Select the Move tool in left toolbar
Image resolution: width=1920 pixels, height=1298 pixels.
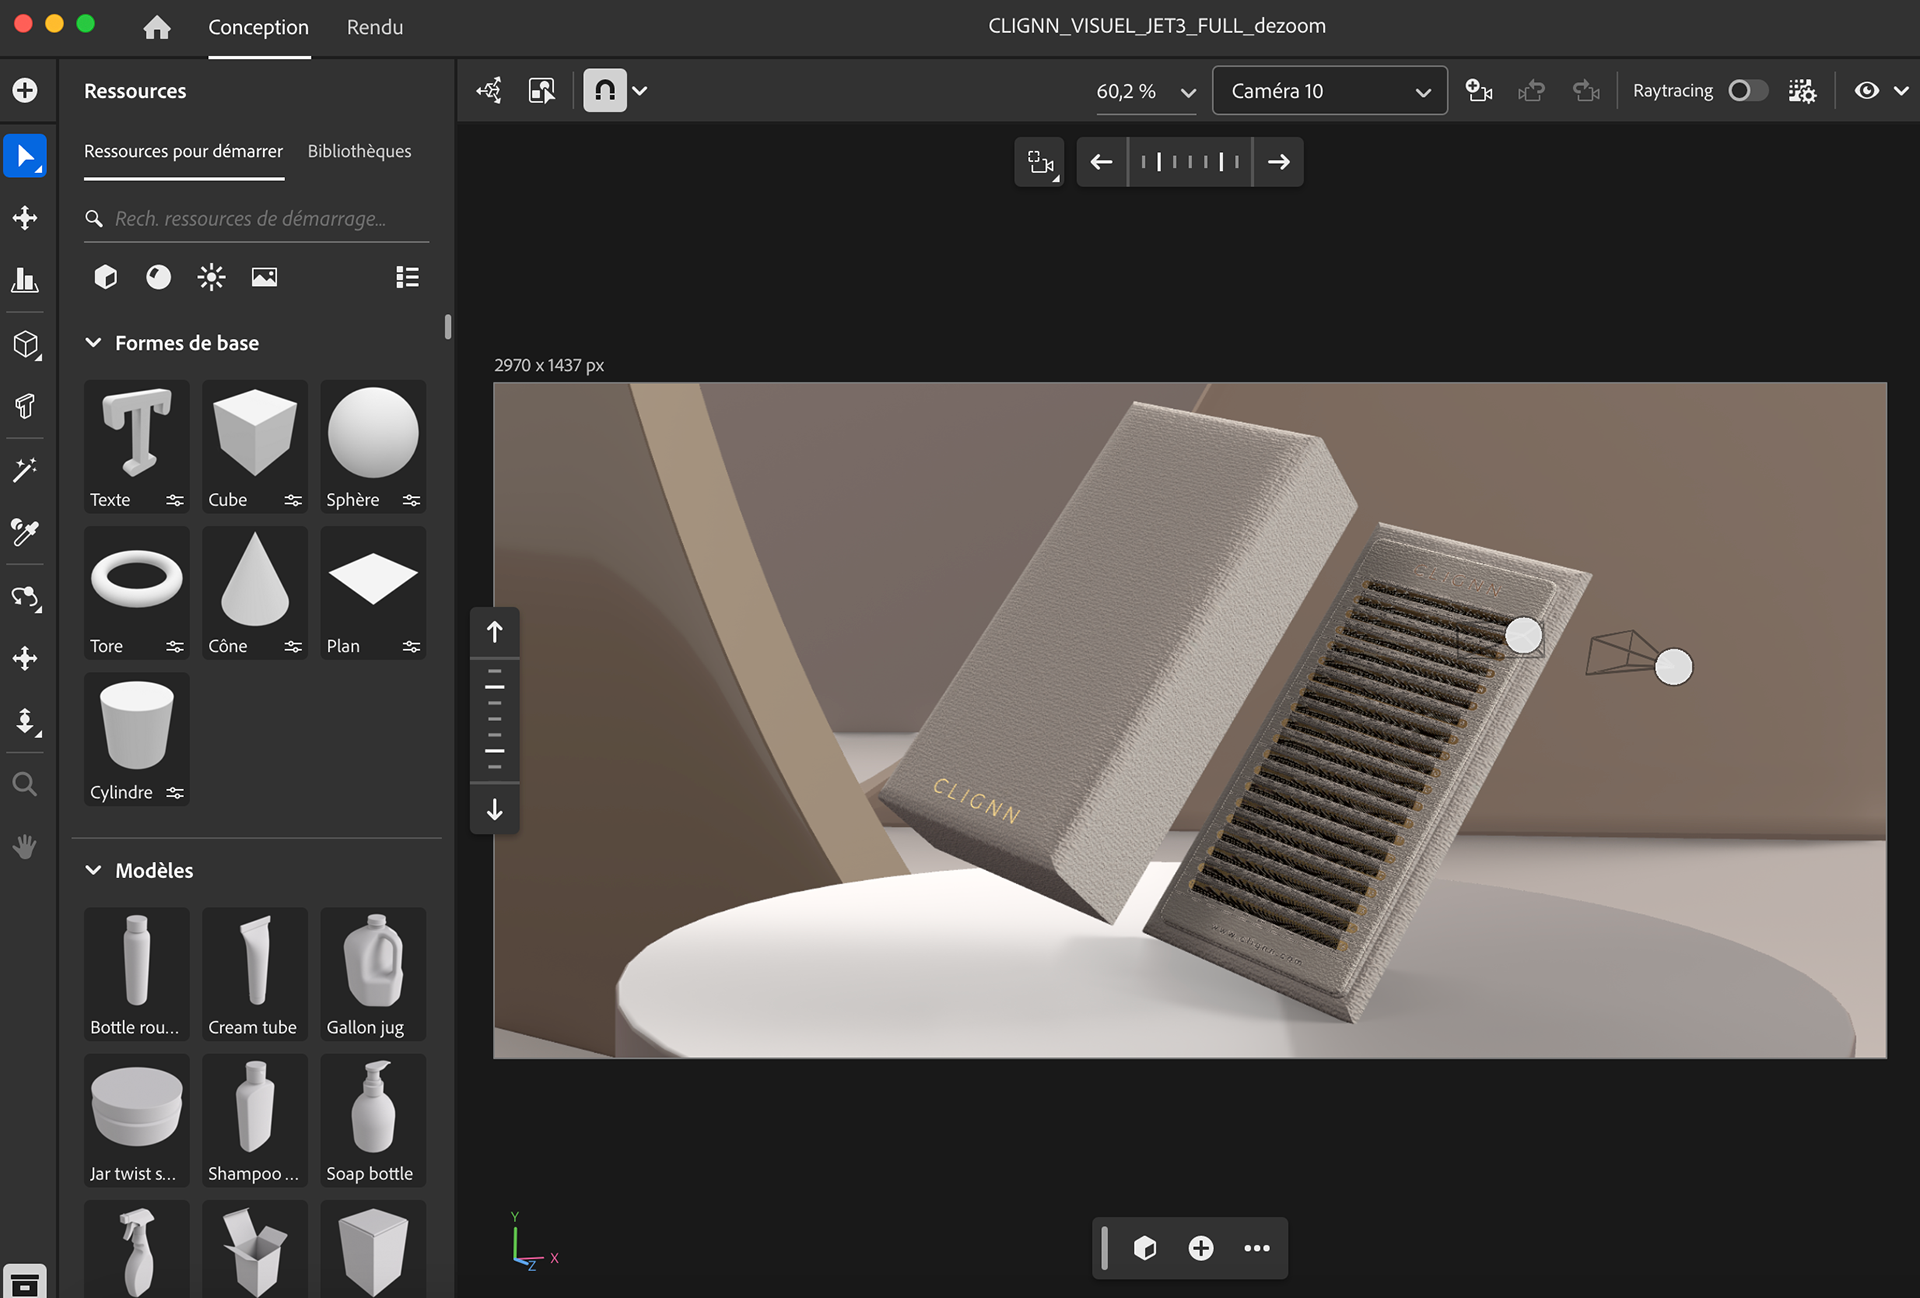coord(25,218)
